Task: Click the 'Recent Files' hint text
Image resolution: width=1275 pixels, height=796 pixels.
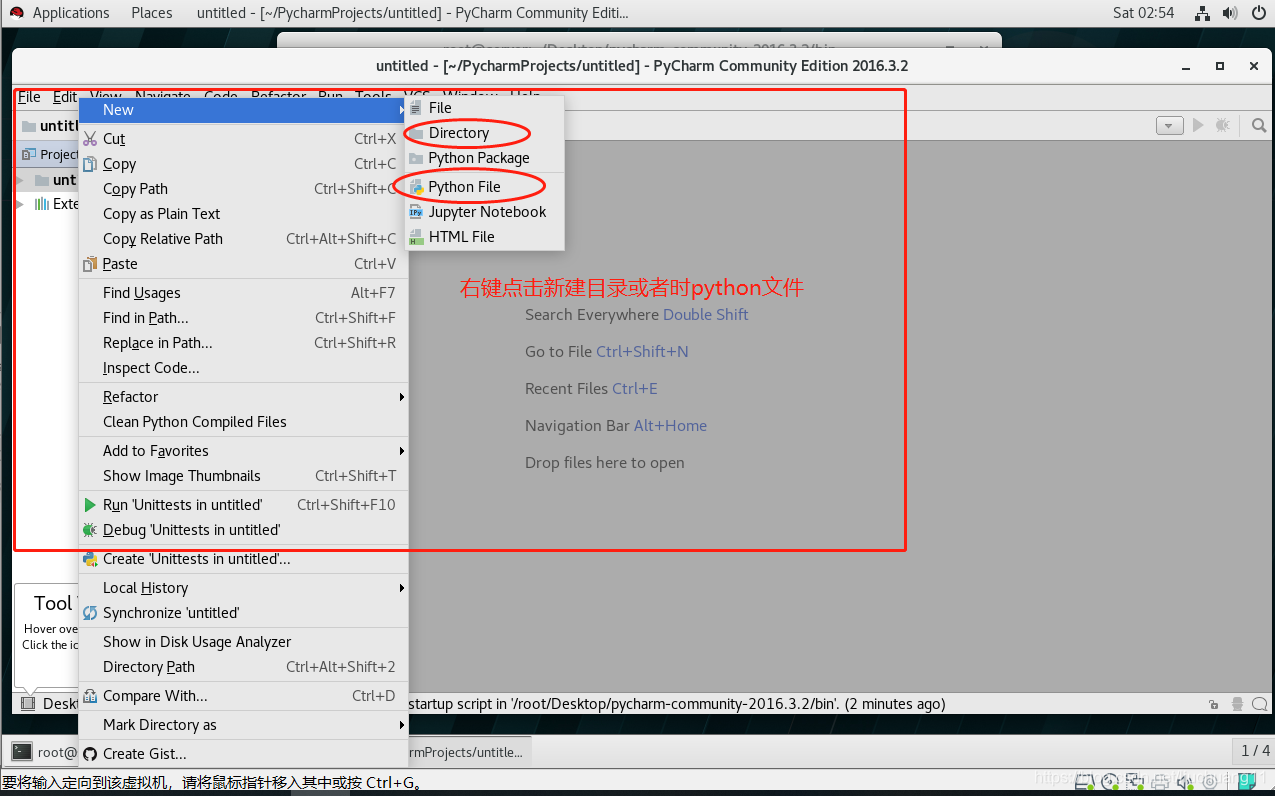Action: (x=566, y=389)
